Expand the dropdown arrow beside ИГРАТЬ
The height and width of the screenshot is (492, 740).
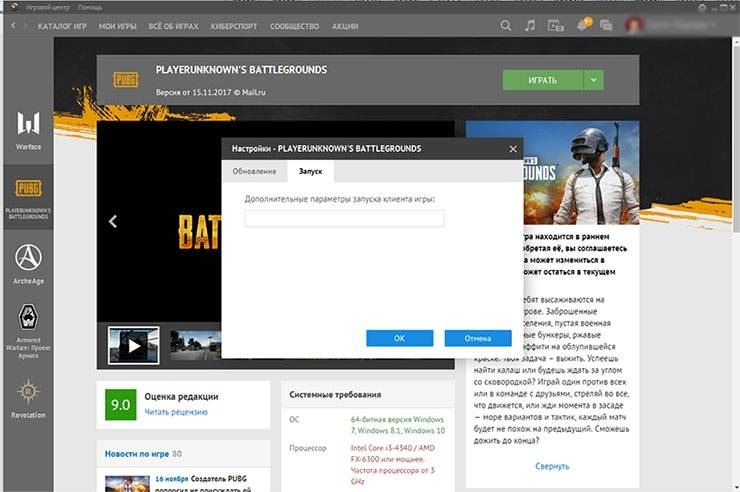tap(594, 80)
